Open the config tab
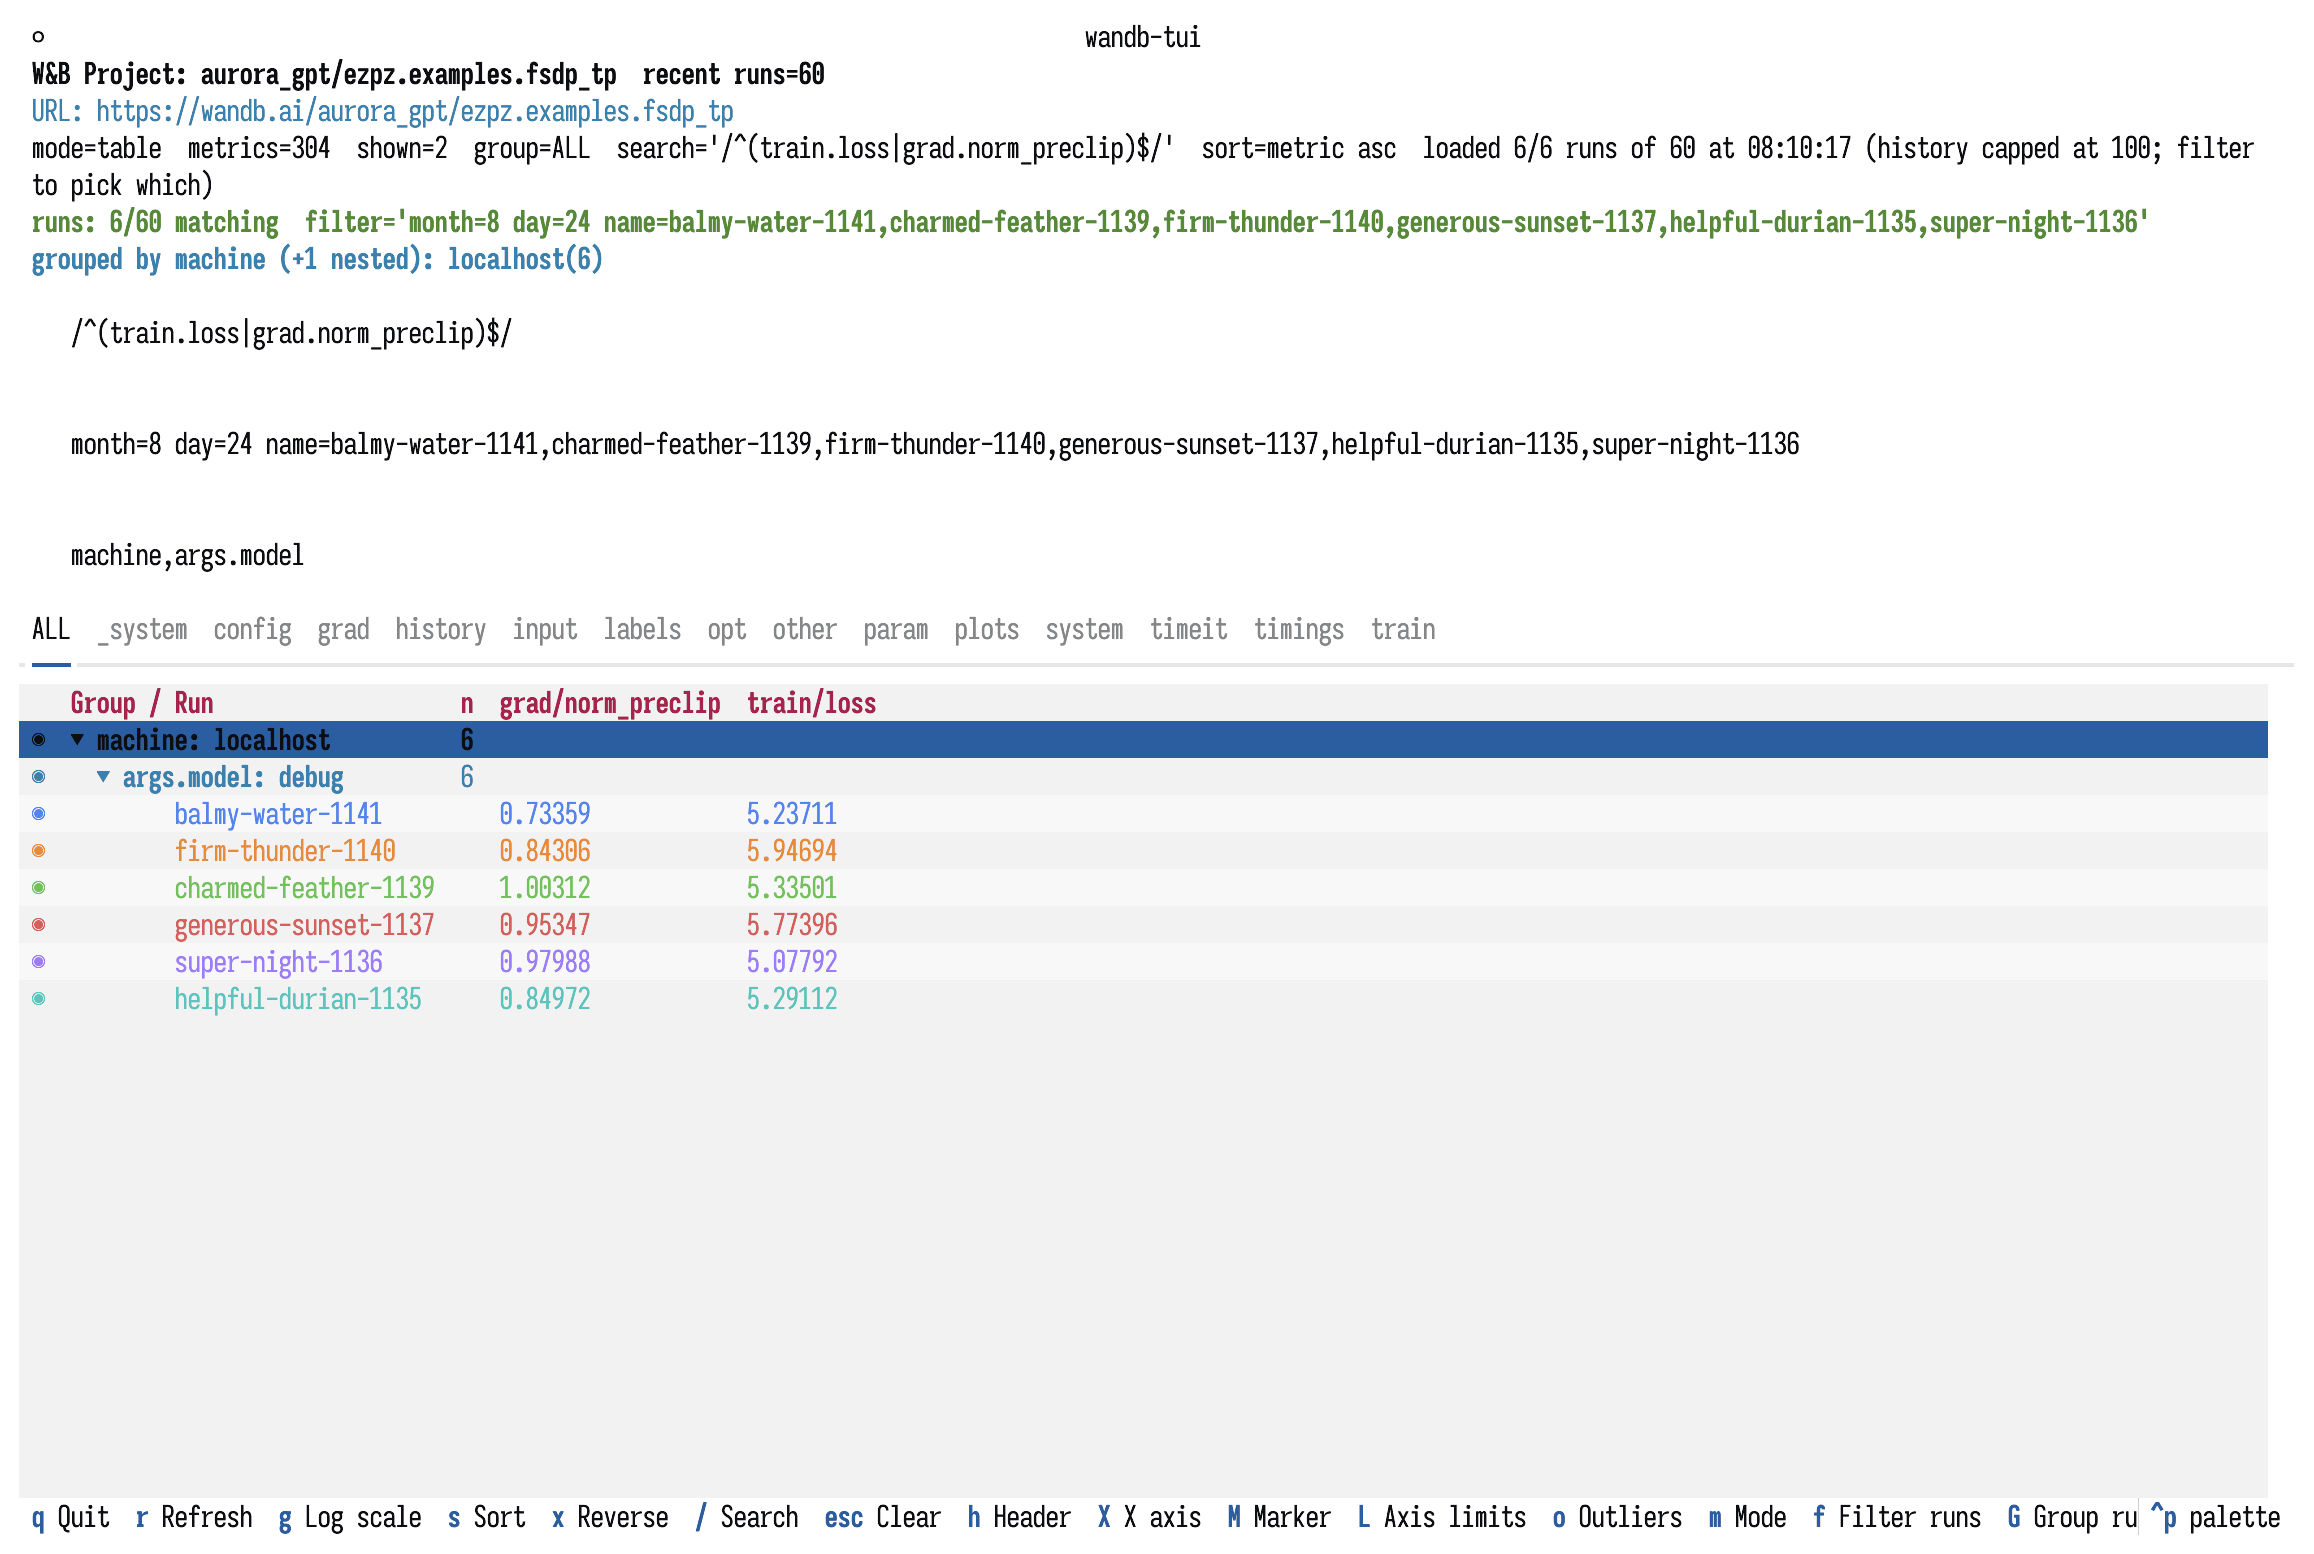 pos(252,630)
